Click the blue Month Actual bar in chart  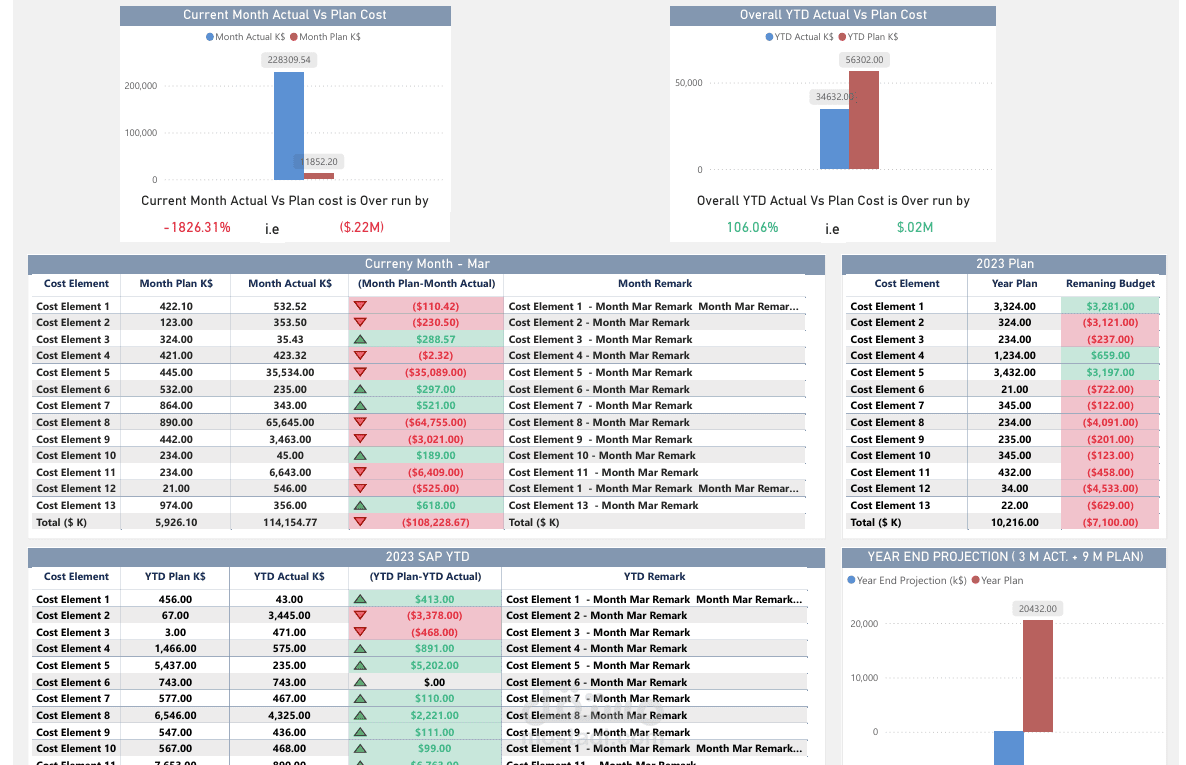pos(289,126)
